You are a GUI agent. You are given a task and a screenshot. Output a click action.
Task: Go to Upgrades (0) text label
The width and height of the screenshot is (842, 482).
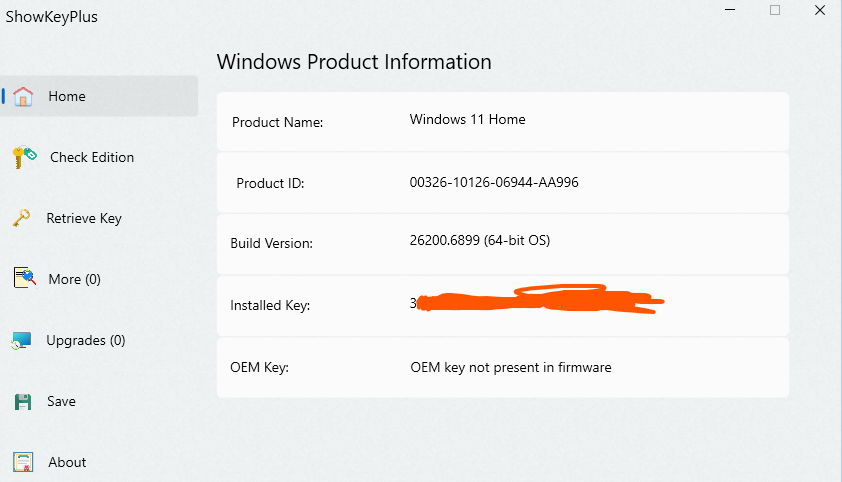pos(86,340)
